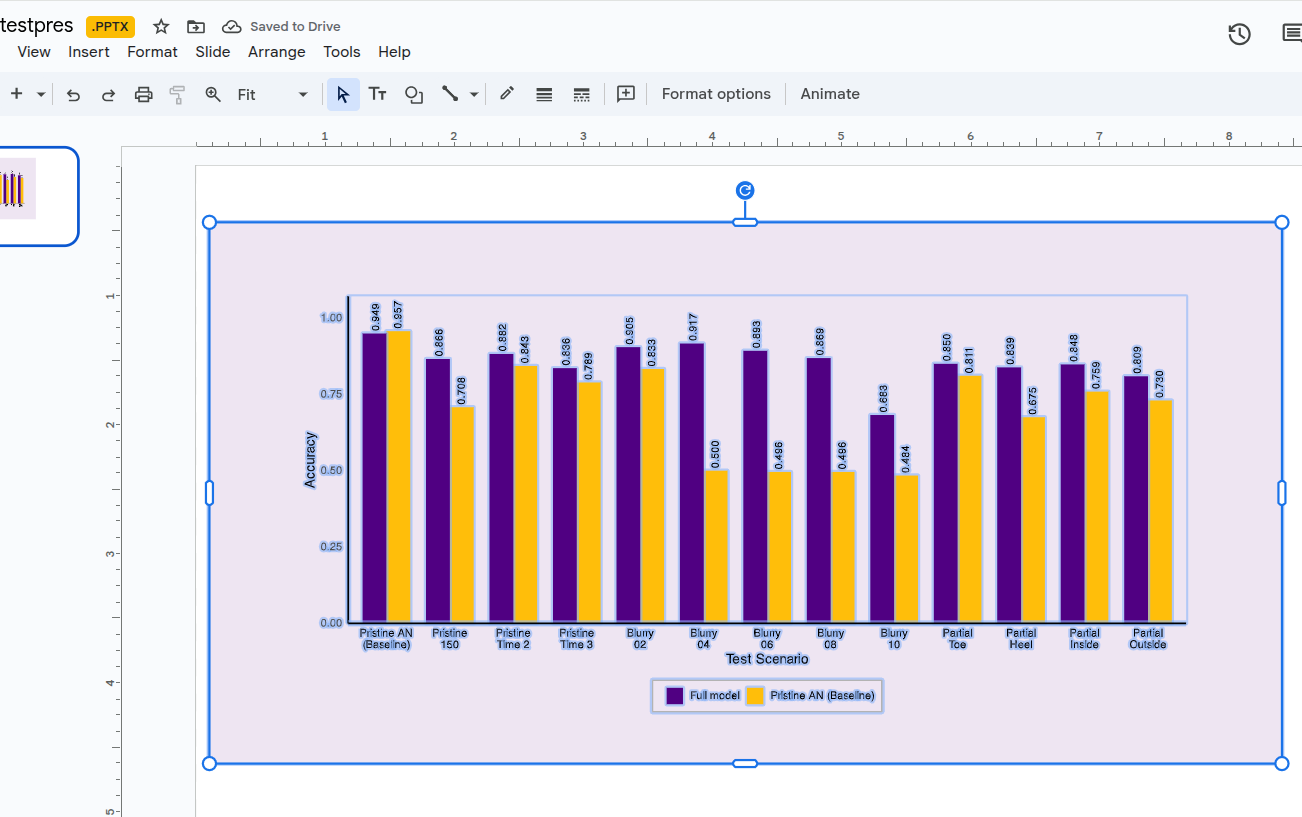Image resolution: width=1302 pixels, height=817 pixels.
Task: Select the shape tool
Action: pos(413,94)
